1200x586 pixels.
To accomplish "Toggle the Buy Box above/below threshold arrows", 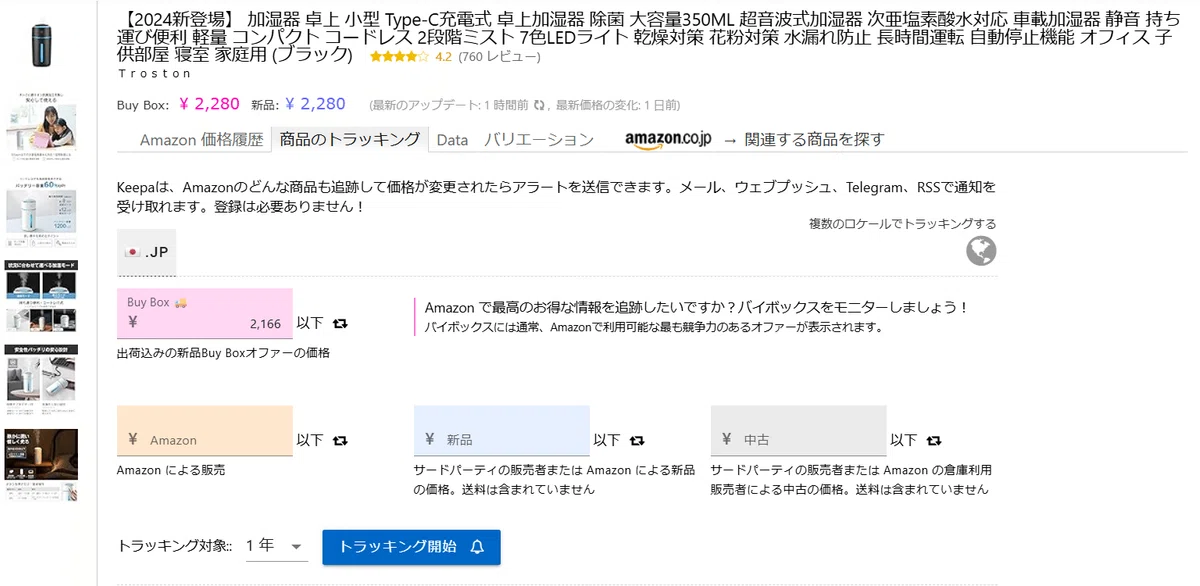I will click(x=340, y=324).
